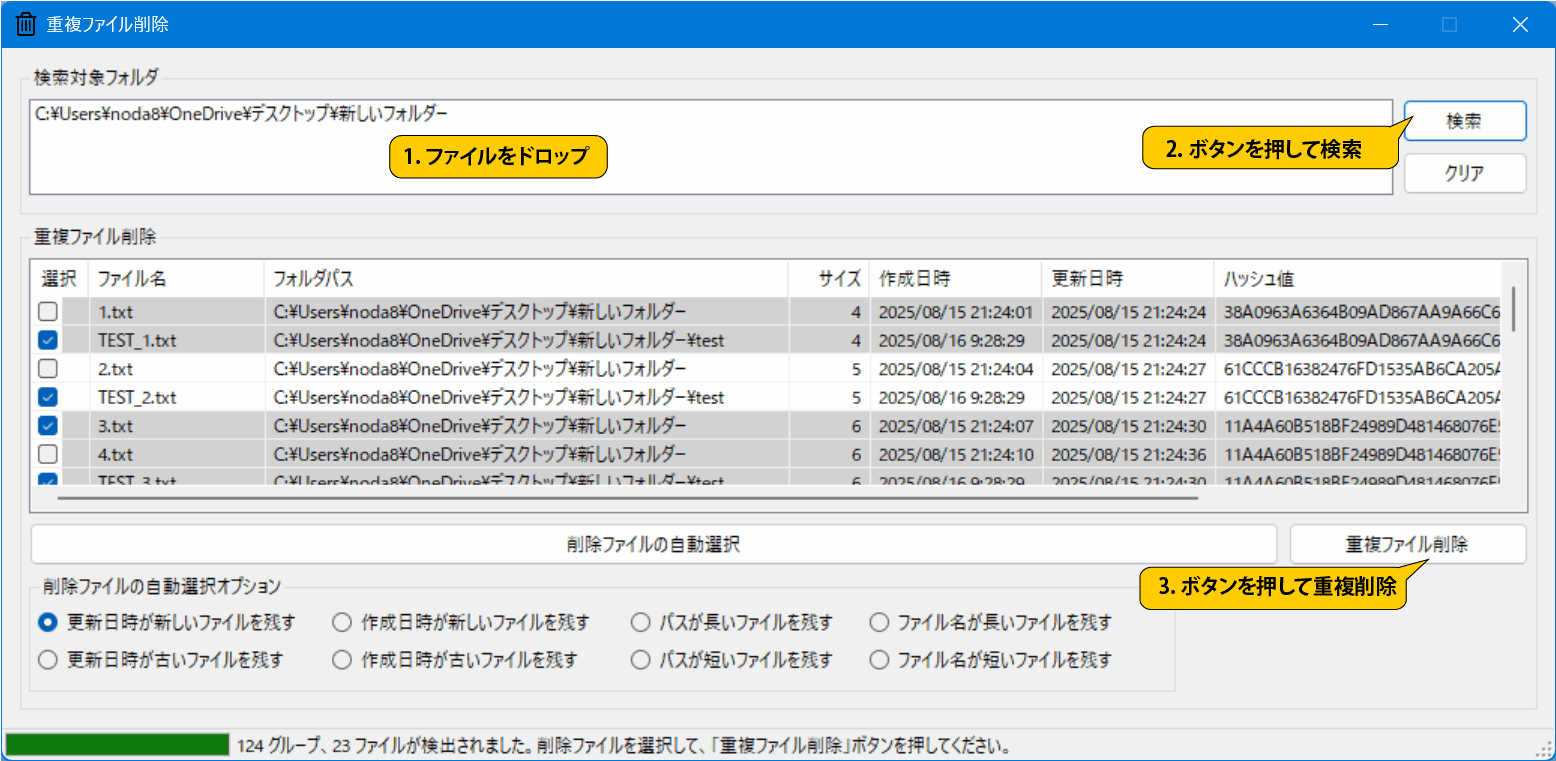Image resolution: width=1556 pixels, height=761 pixels.
Task: Uncheck the 3.txt row checkbox
Action: [47, 425]
